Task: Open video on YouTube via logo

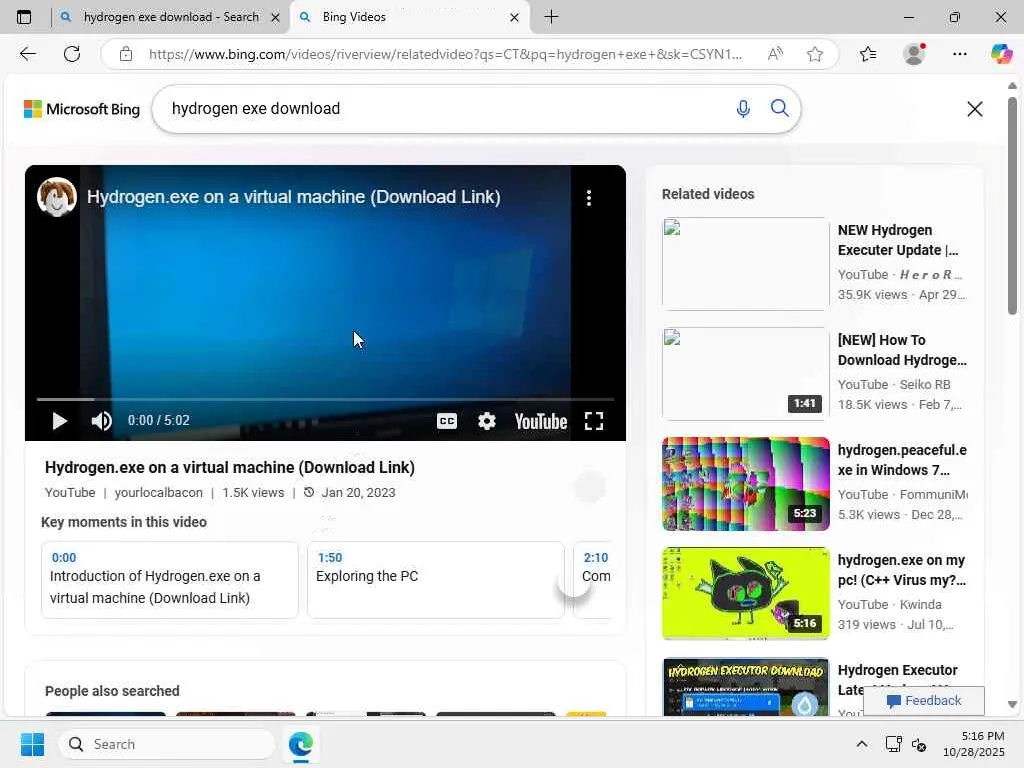Action: pos(541,421)
